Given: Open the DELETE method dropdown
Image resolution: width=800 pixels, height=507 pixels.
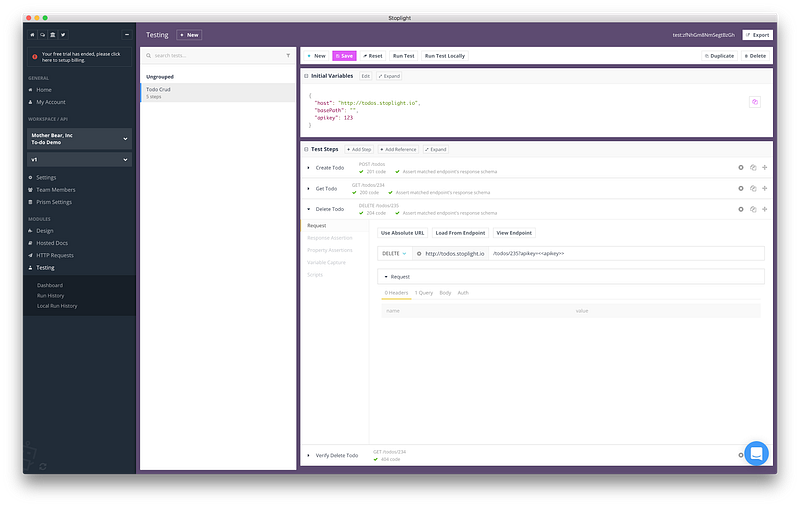Looking at the screenshot, I should 394,254.
